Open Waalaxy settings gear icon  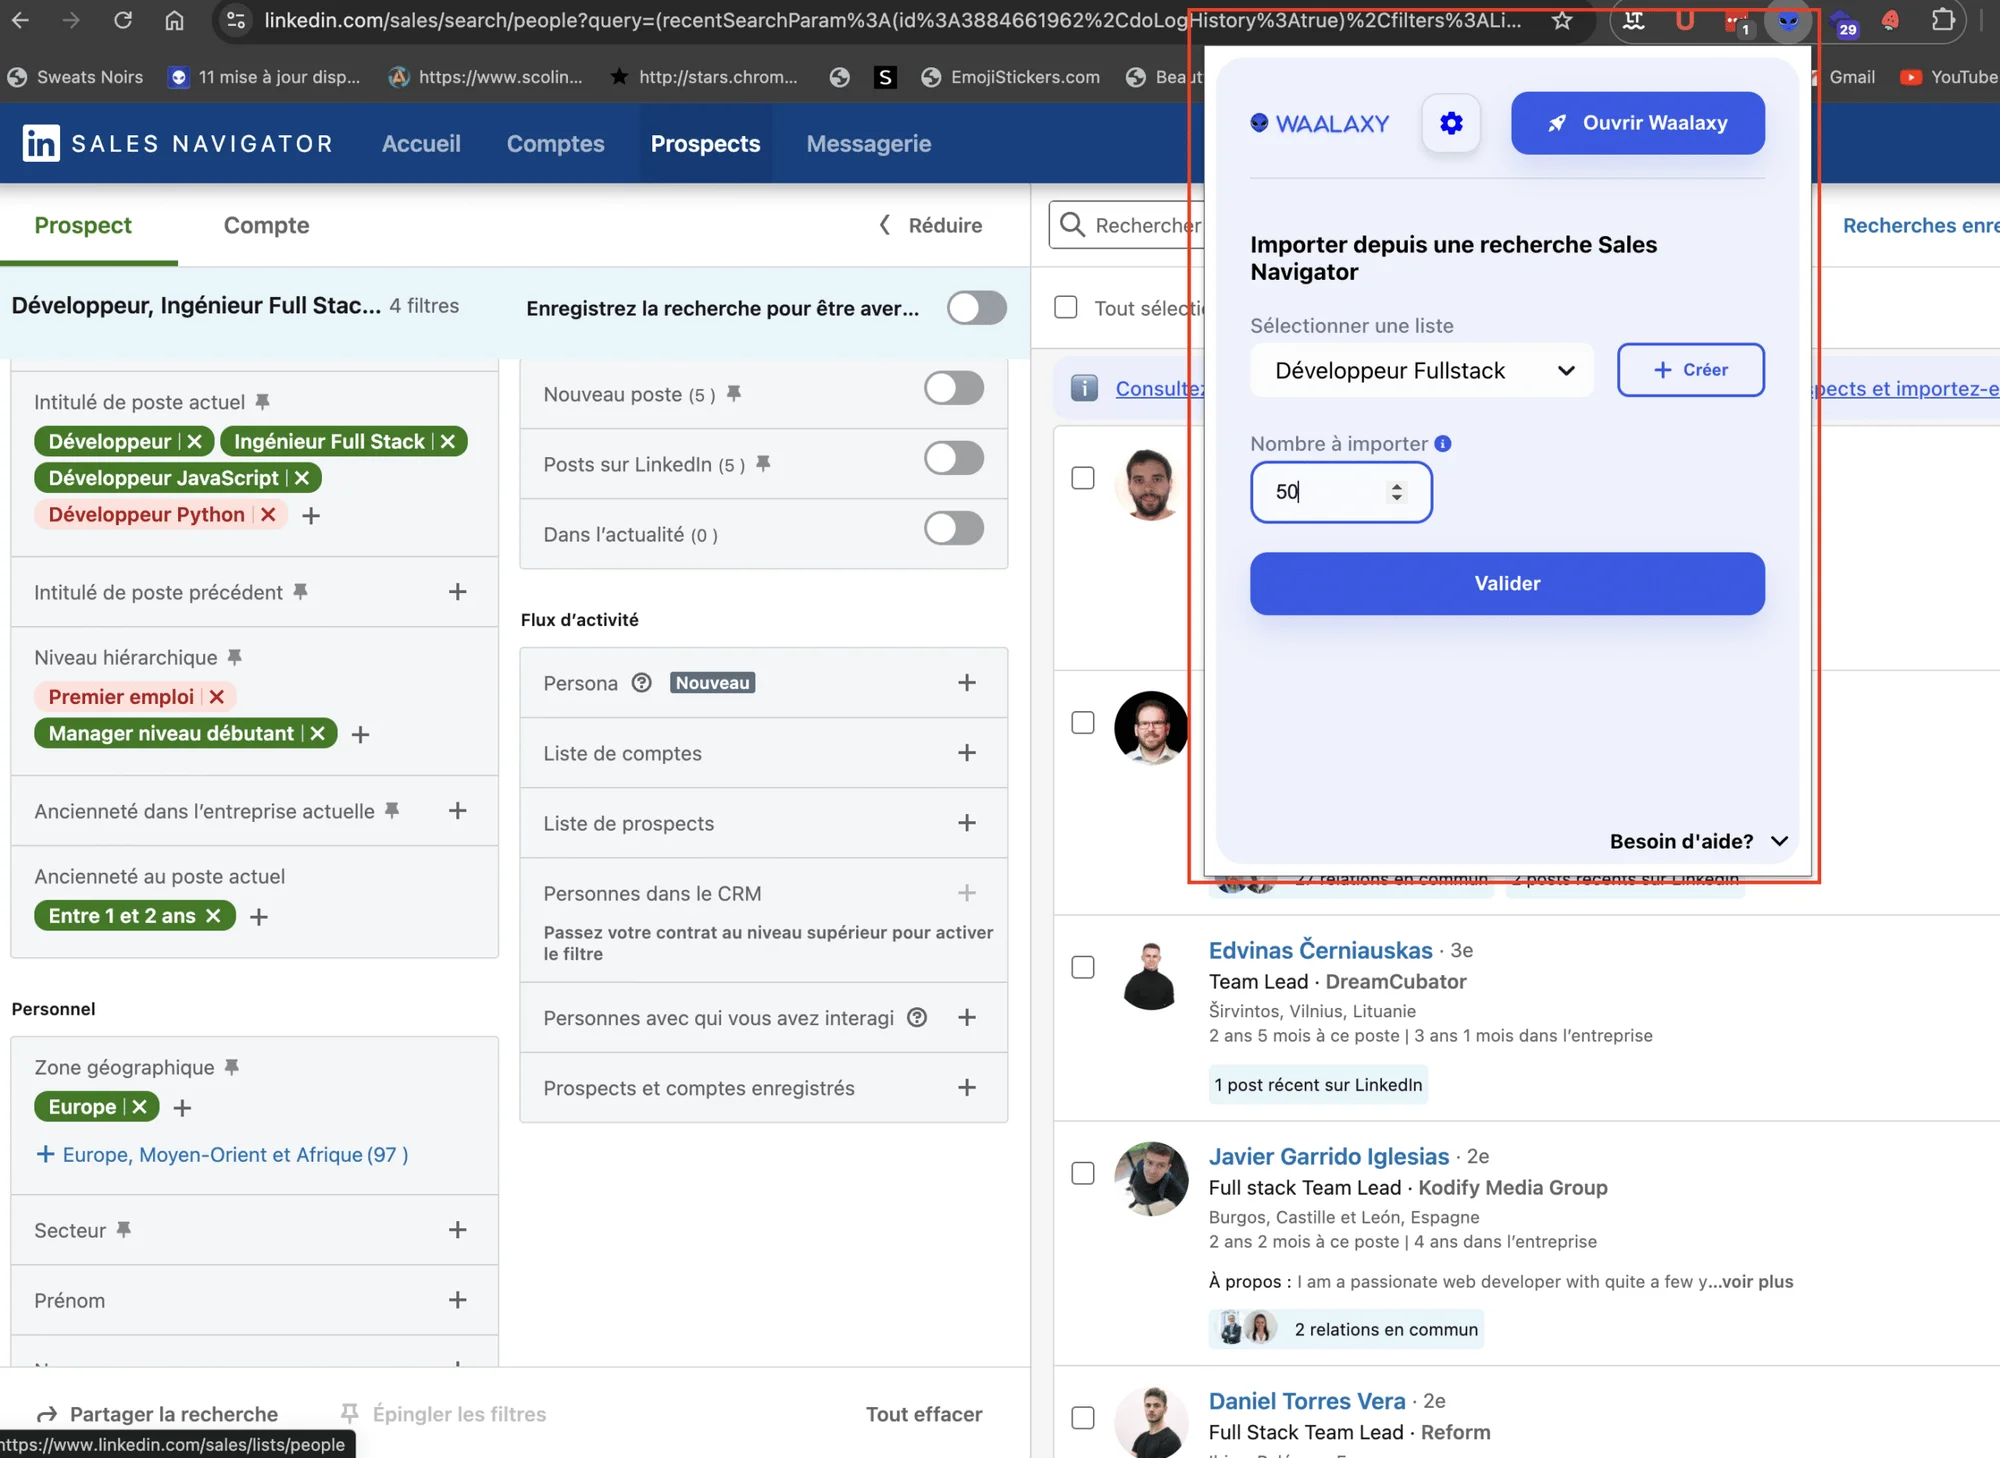point(1451,123)
